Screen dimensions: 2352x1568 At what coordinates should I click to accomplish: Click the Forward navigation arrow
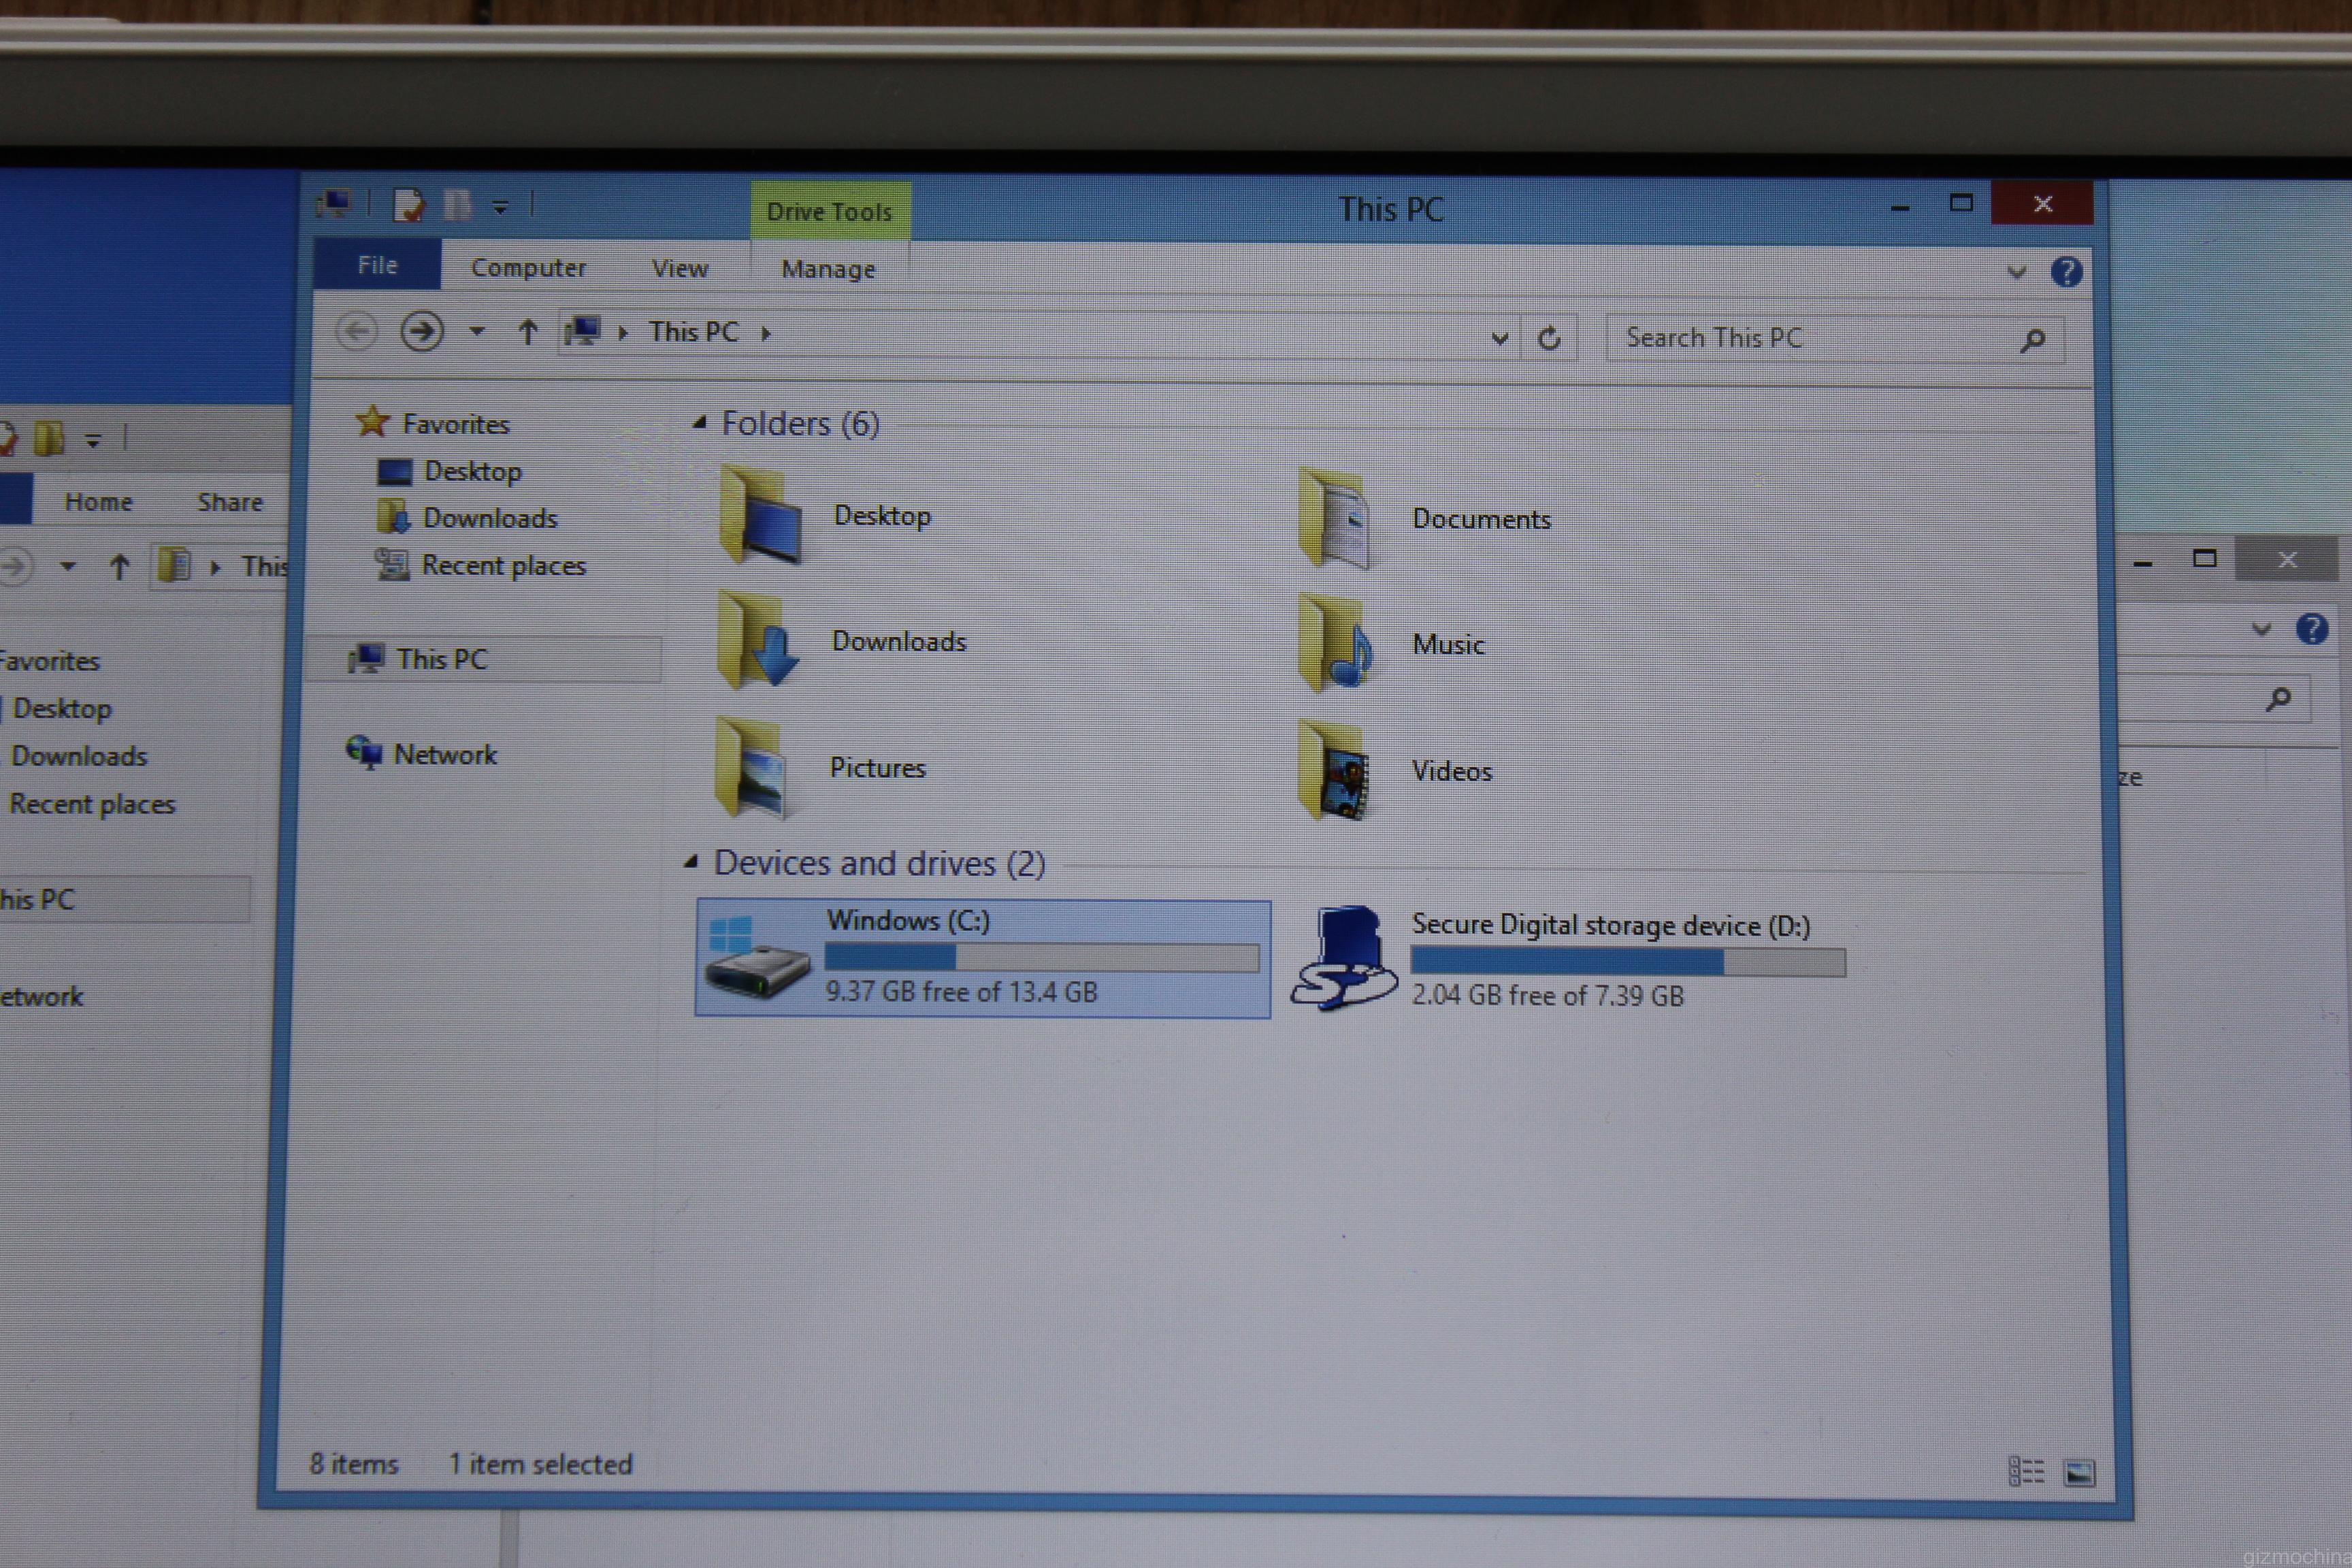pyautogui.click(x=422, y=331)
